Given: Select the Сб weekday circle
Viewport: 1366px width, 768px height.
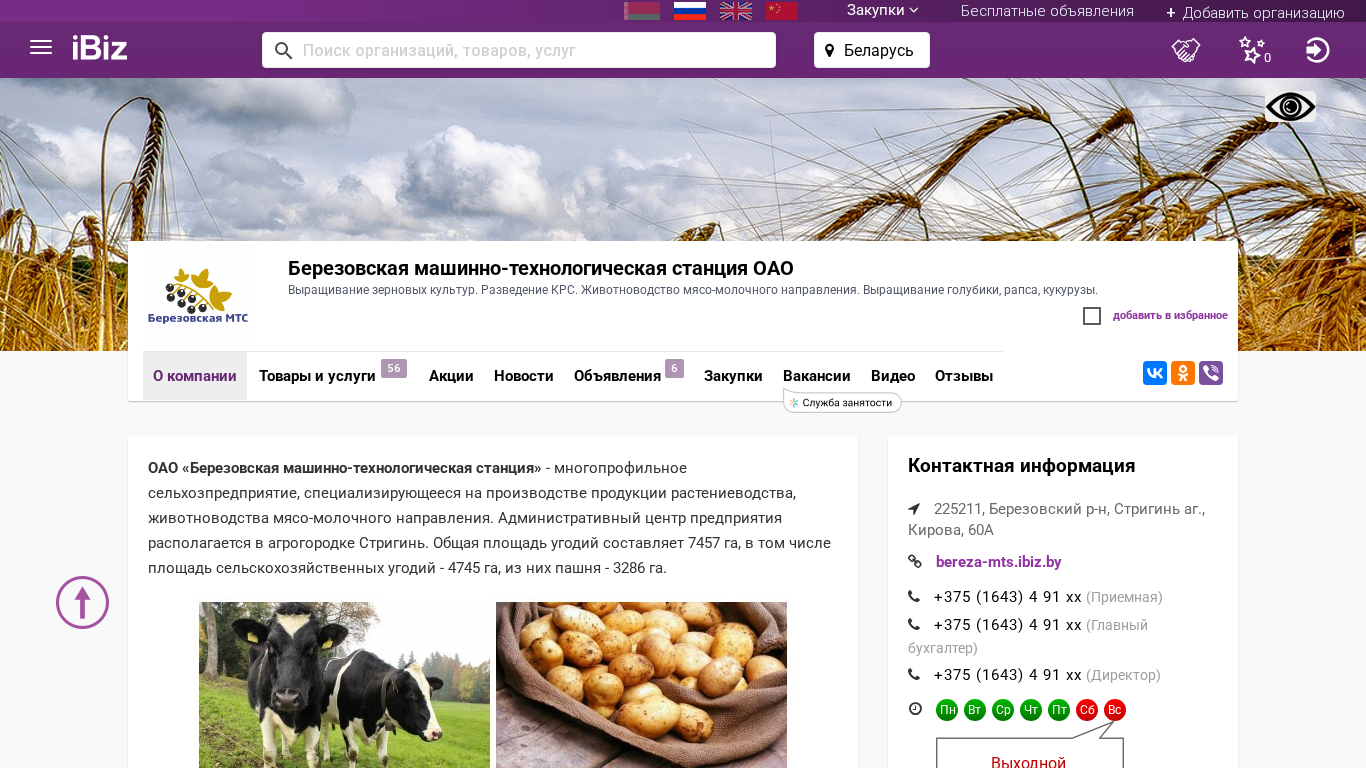Looking at the screenshot, I should coord(1087,710).
